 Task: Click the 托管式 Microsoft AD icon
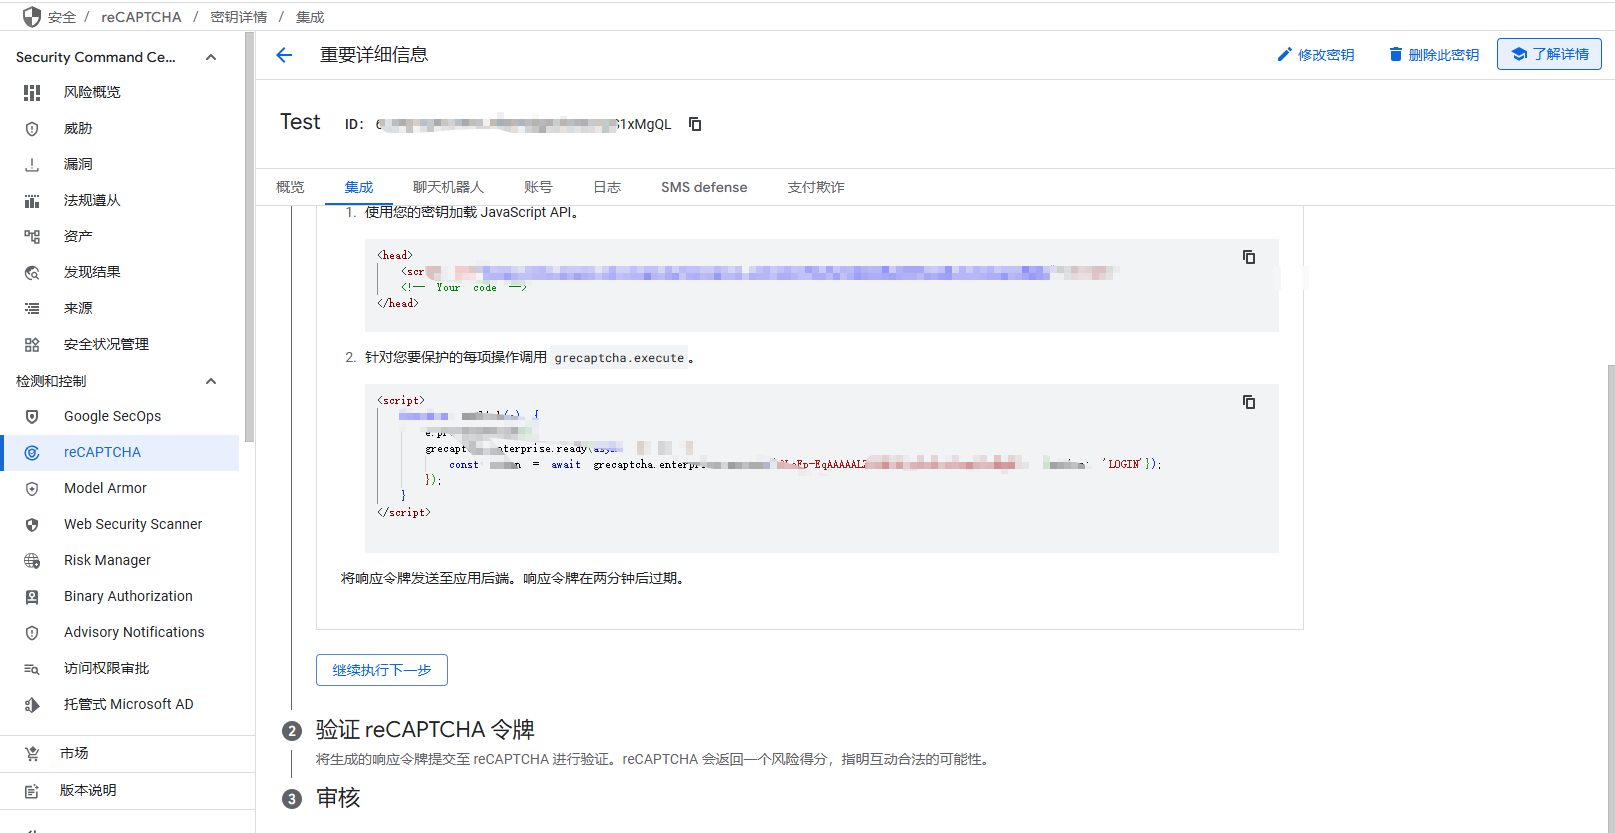click(x=32, y=704)
